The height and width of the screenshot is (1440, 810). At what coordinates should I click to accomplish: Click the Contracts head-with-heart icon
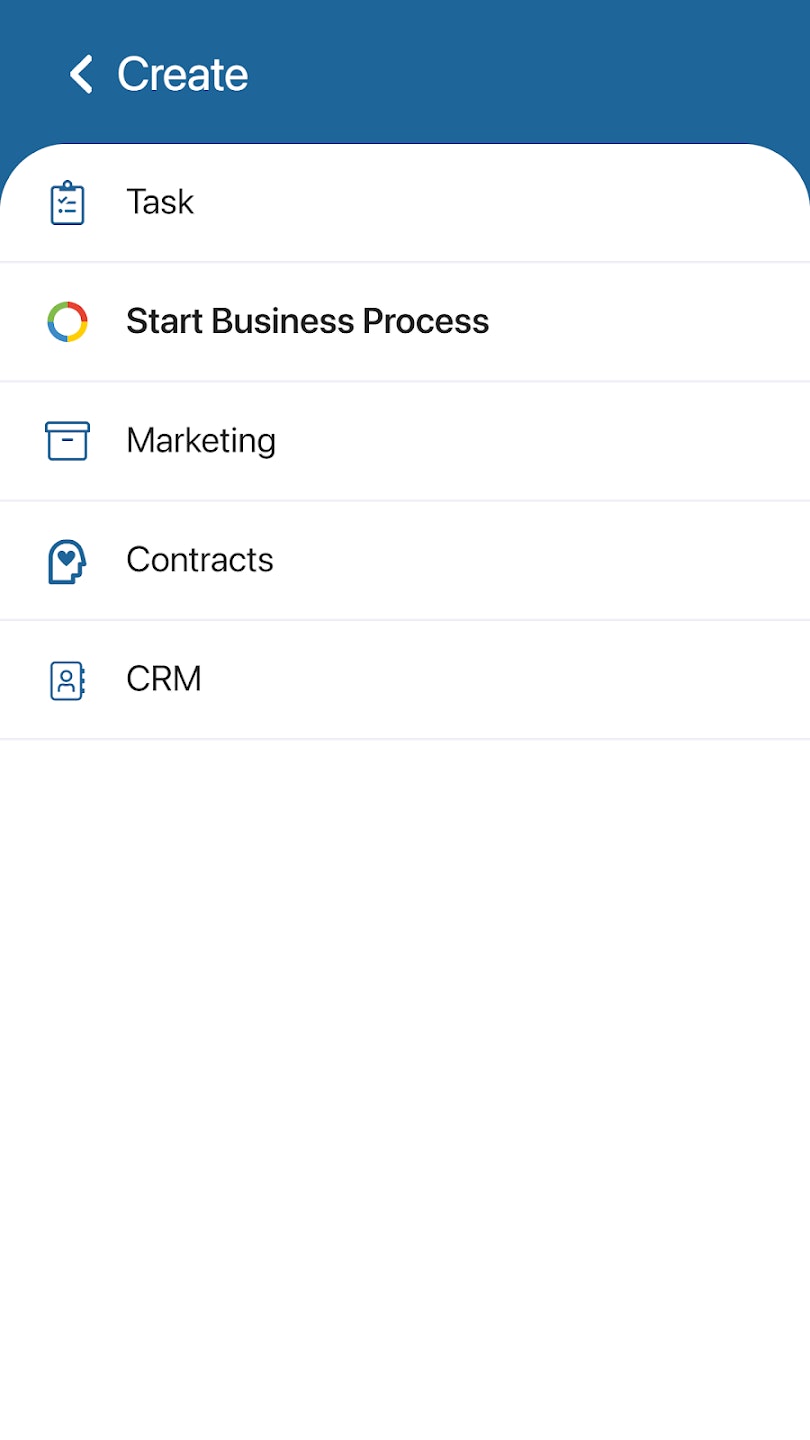[67, 561]
